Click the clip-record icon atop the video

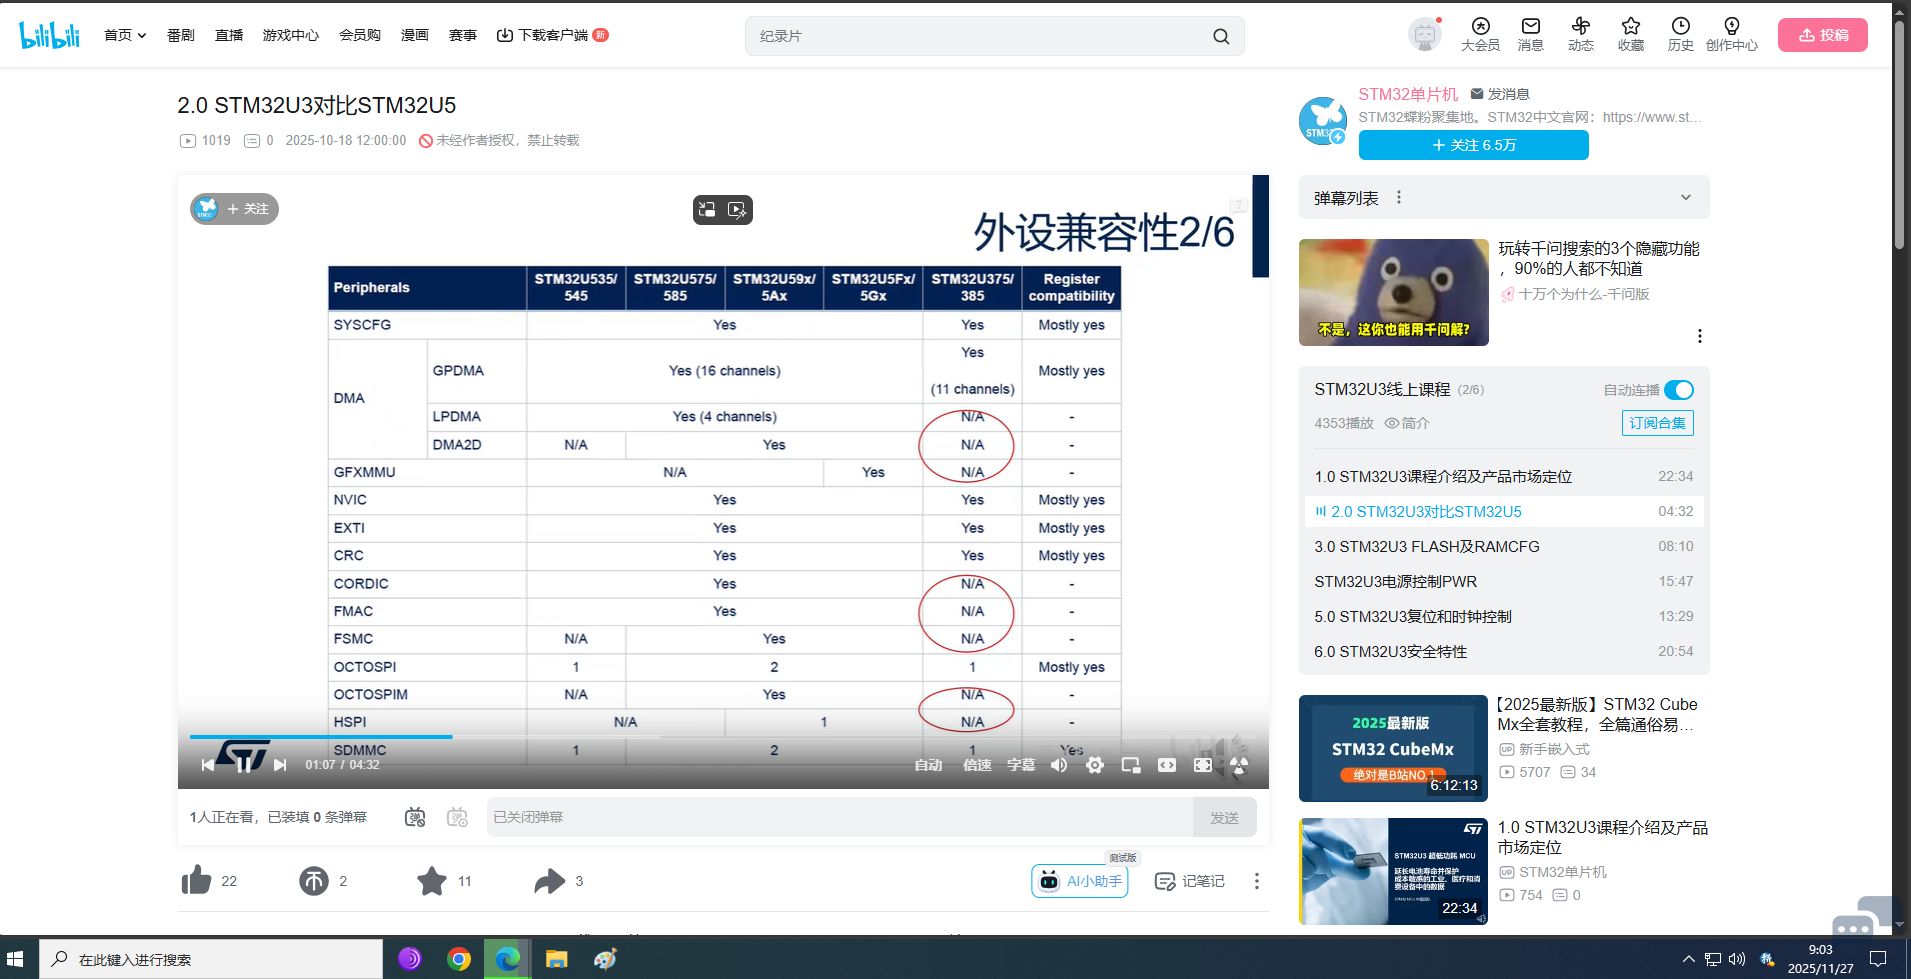point(737,209)
